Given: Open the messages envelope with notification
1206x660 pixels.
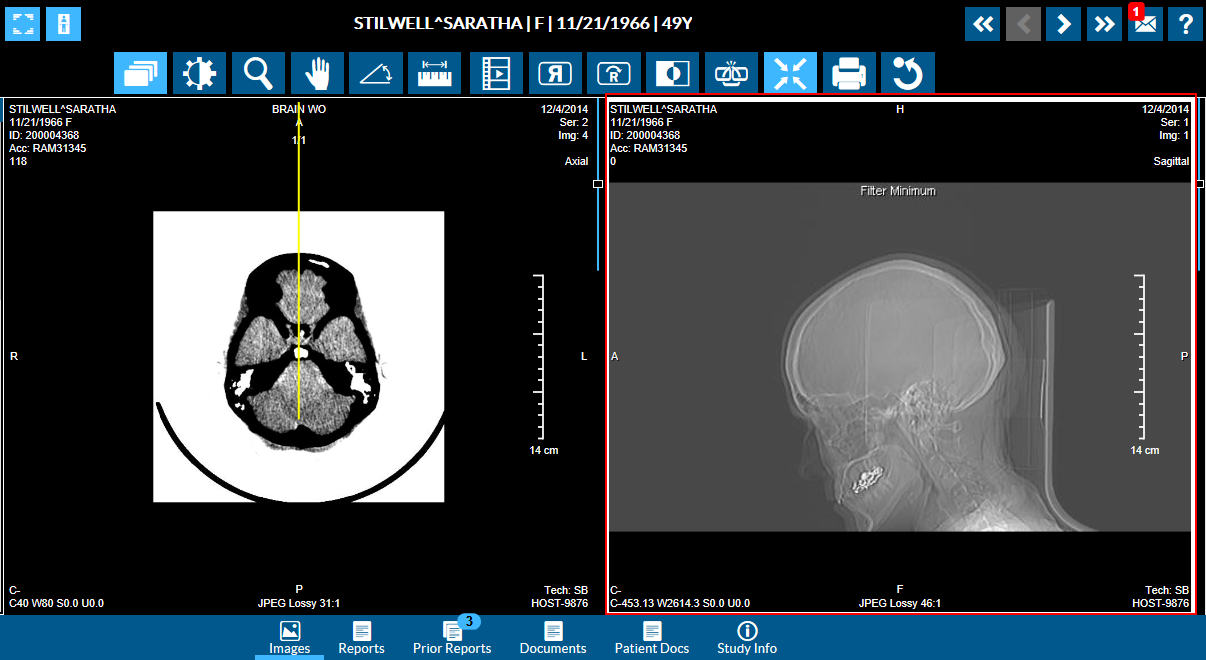Looking at the screenshot, I should point(1145,24).
